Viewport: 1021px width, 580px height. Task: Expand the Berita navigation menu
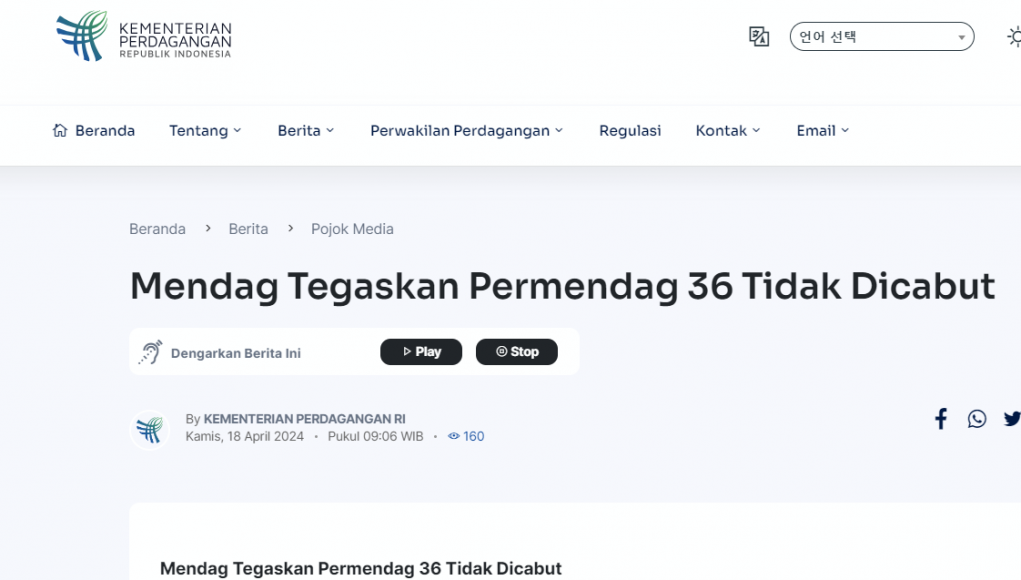click(x=306, y=131)
